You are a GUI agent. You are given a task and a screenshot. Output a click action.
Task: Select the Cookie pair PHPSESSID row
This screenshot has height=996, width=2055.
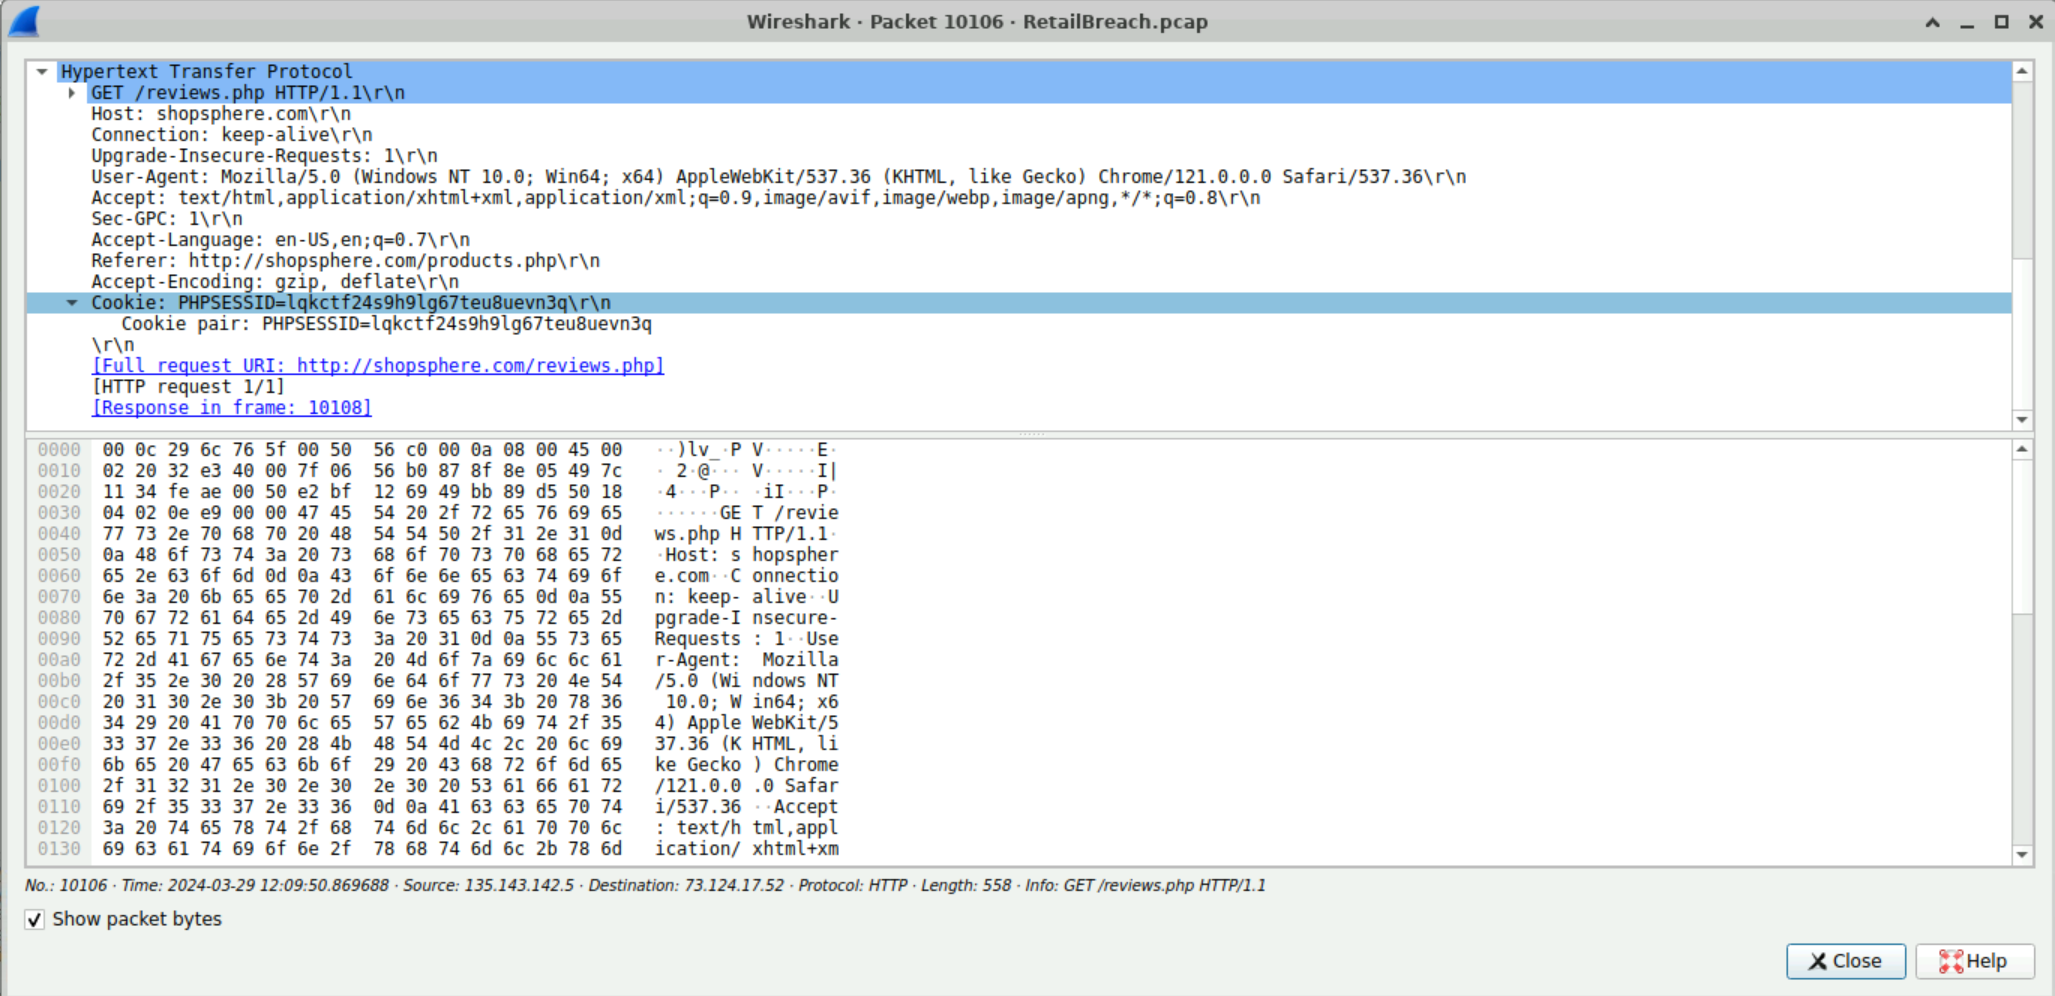[387, 323]
